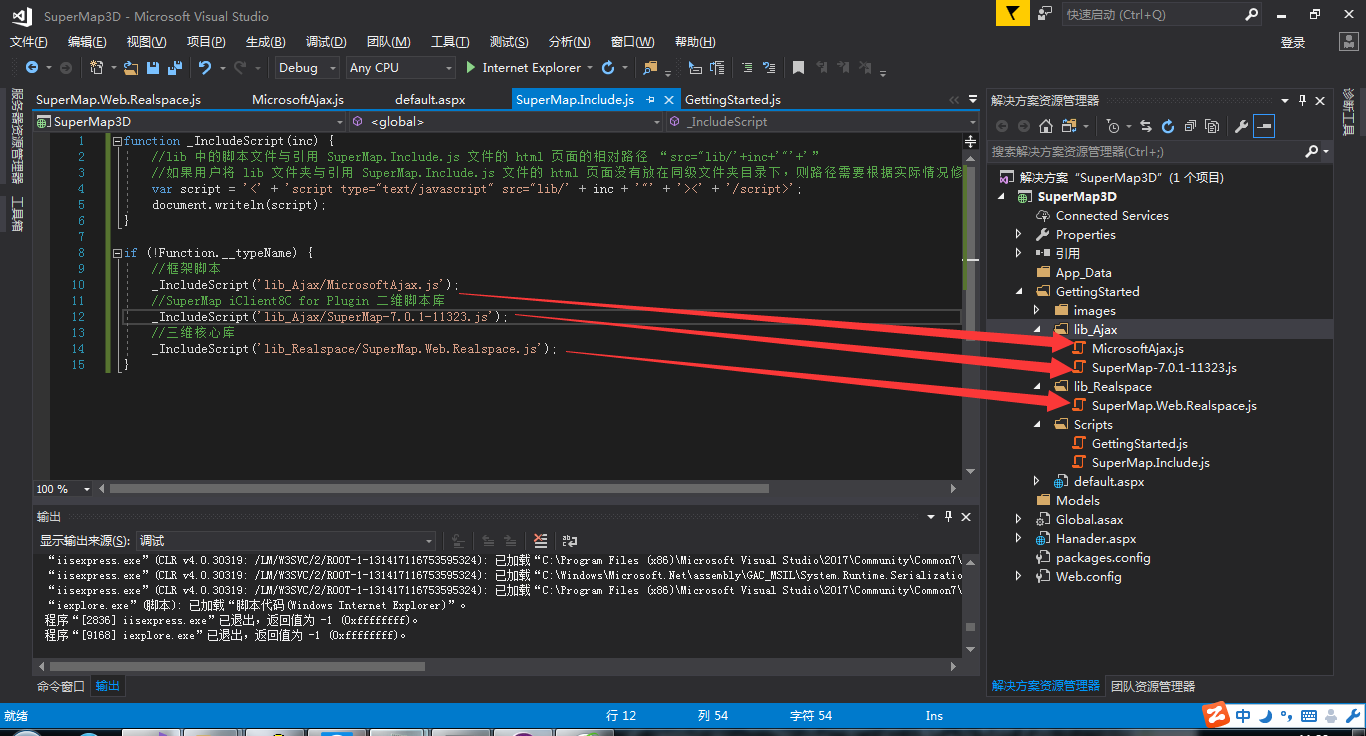Image resolution: width=1366 pixels, height=736 pixels.
Task: Click the magnifier in Solution Explorer search
Action: coord(1312,152)
